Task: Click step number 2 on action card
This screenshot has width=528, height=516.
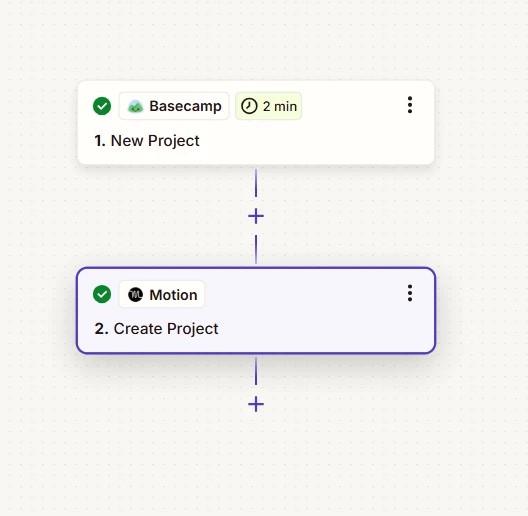Action: click(x=101, y=329)
